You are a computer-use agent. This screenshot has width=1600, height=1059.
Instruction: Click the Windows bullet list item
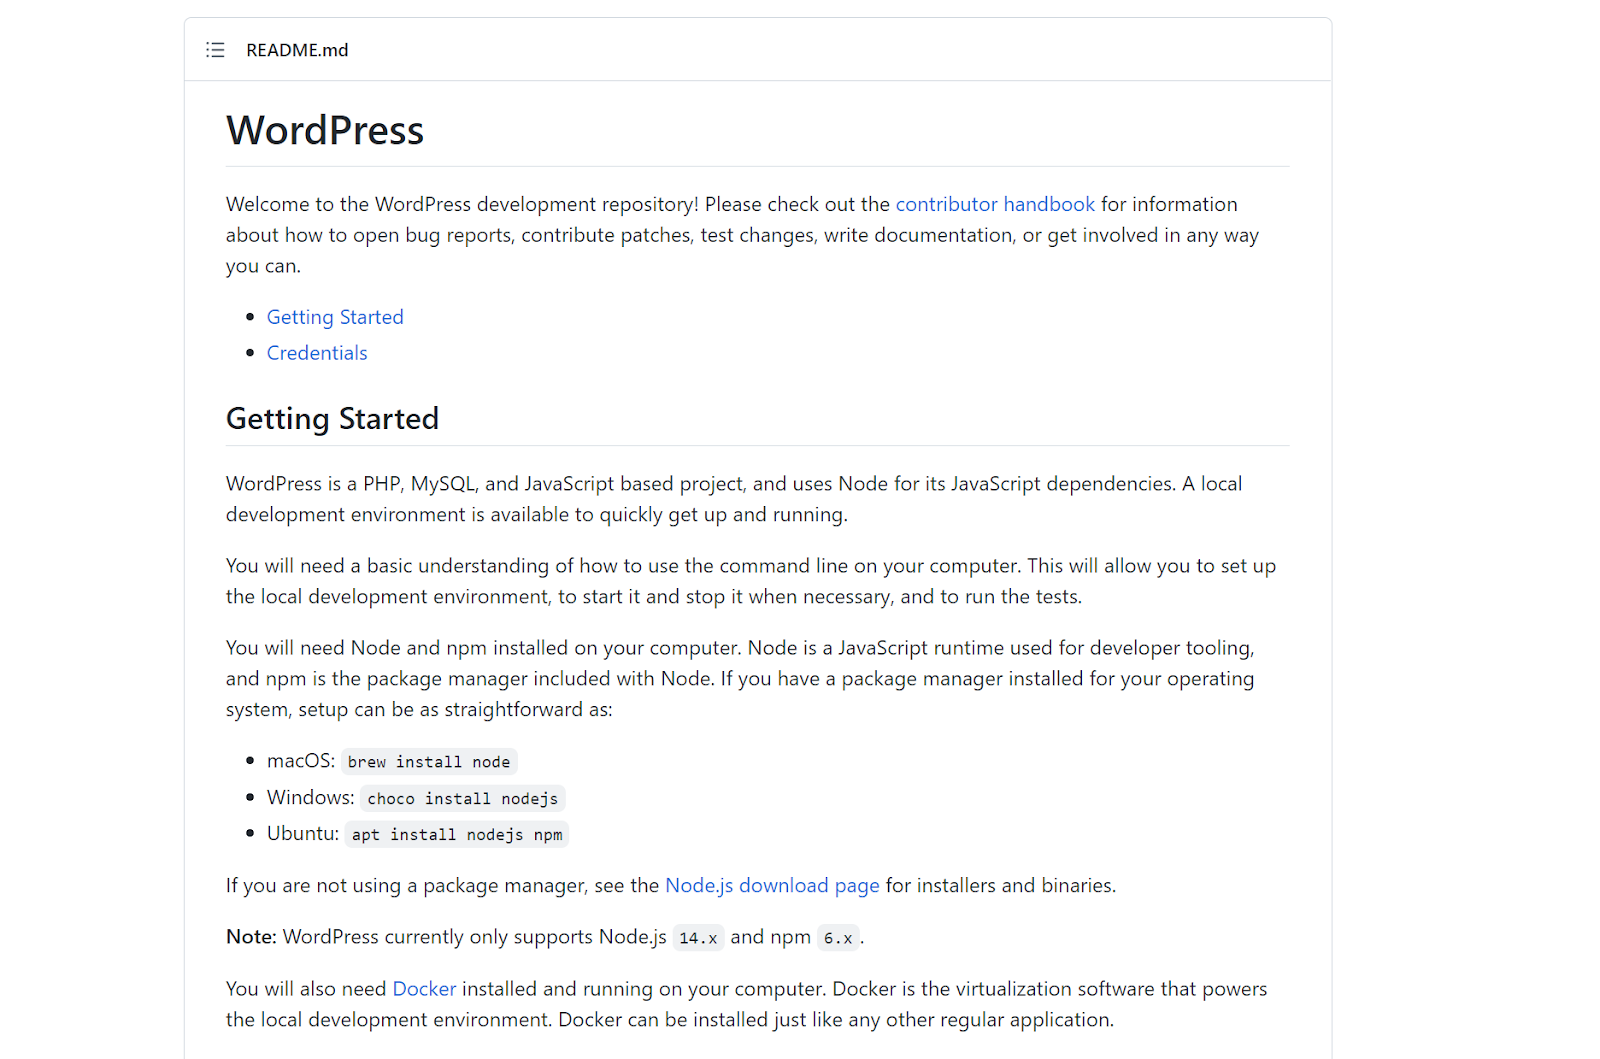point(309,797)
